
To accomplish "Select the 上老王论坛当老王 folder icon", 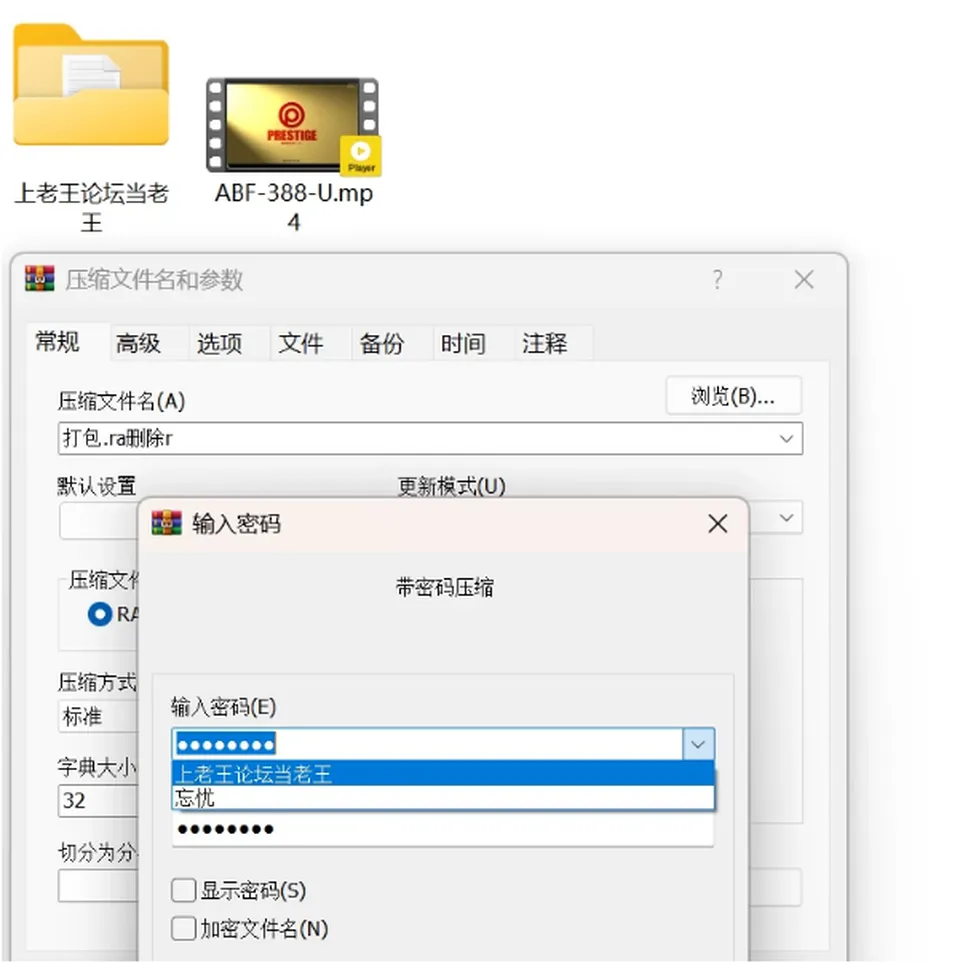I will (91, 84).
